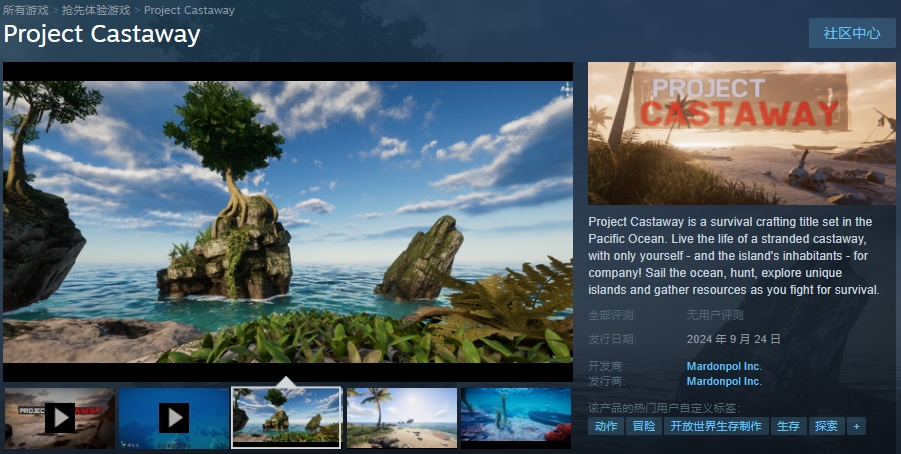Select the 开放世界生存制作 tag
This screenshot has height=454, width=901.
click(716, 426)
